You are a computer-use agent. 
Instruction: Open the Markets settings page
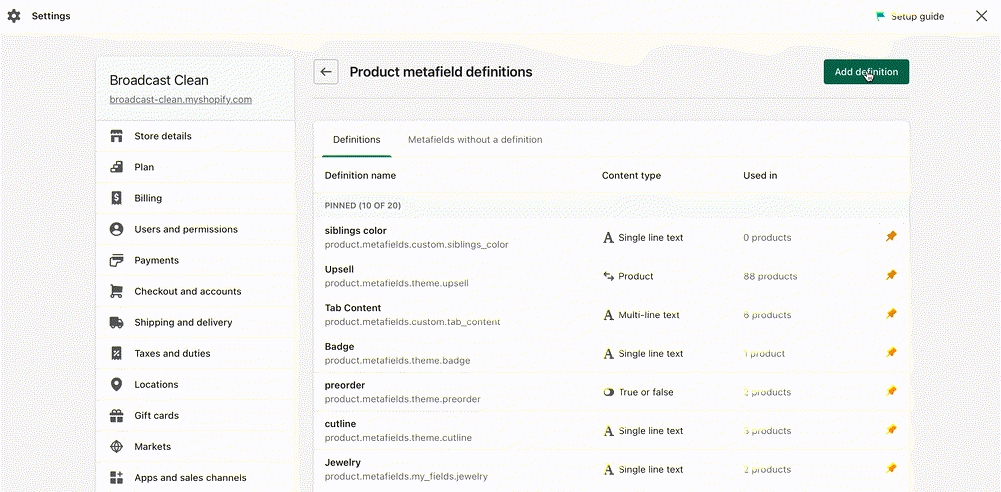pos(152,446)
